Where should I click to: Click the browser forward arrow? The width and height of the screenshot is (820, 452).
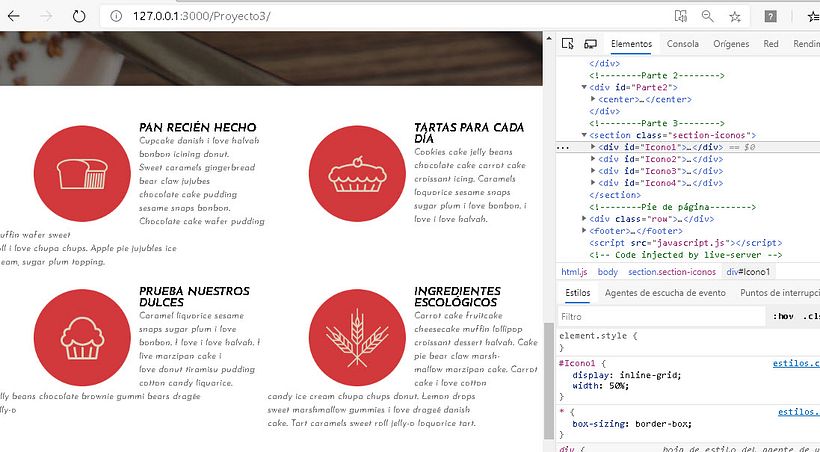point(47,16)
